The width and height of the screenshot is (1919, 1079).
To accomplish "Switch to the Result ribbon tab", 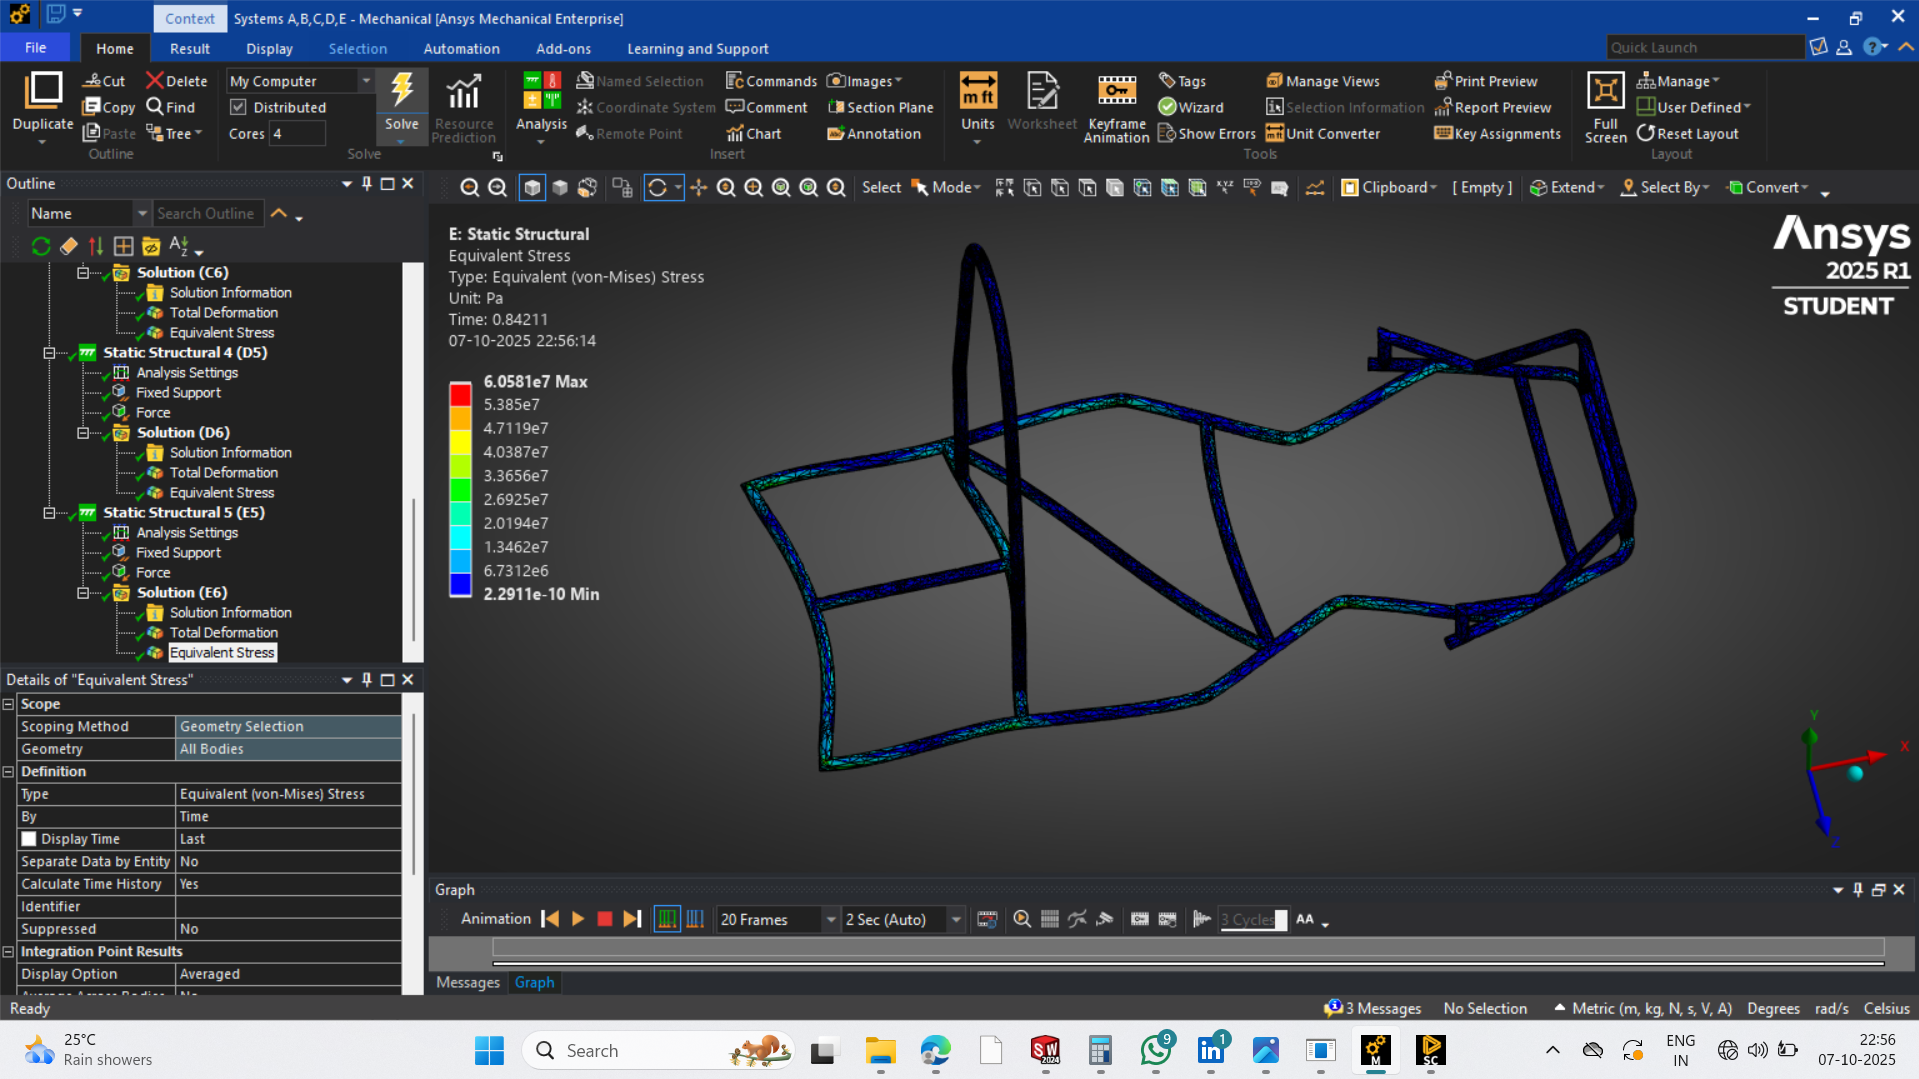I will click(x=189, y=48).
